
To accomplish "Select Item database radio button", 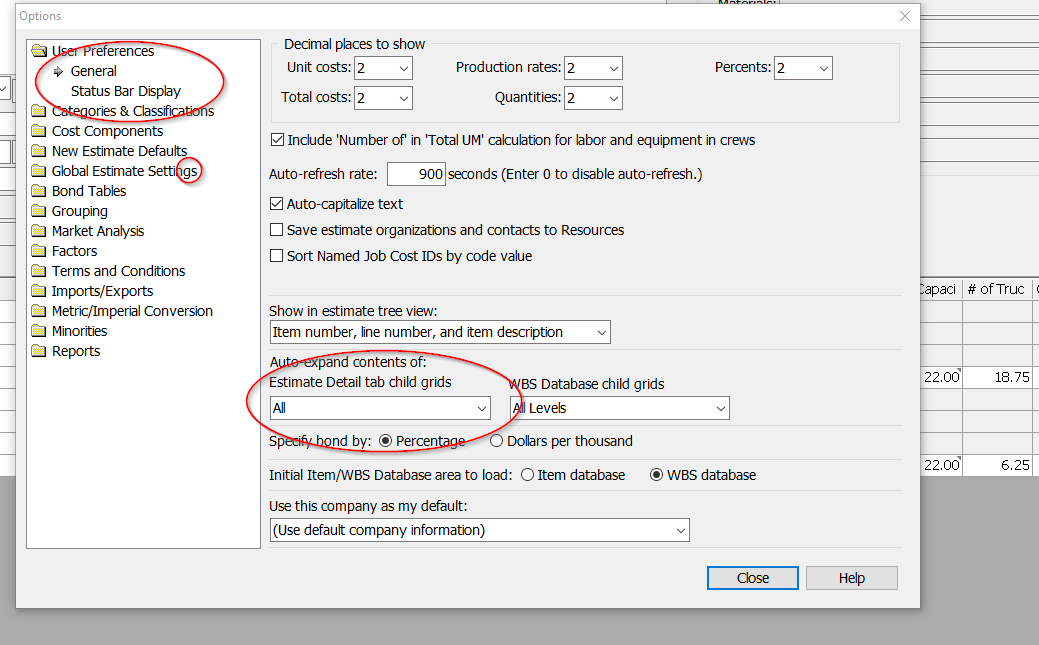I will coord(527,475).
